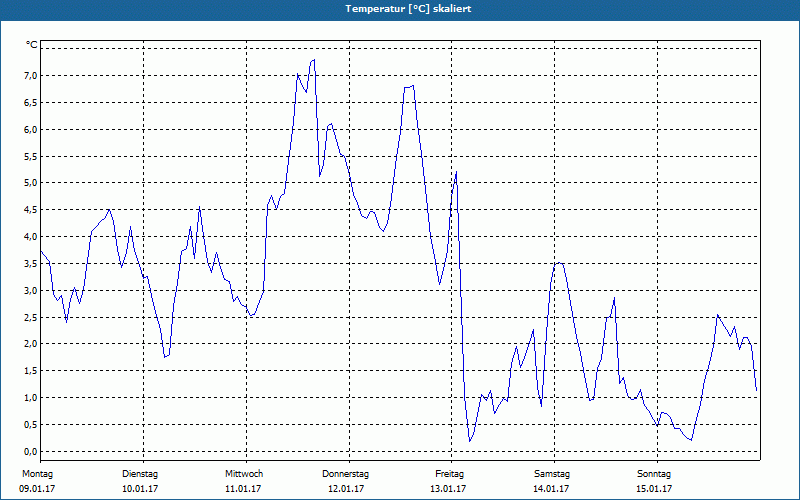
Task: Click the 5,5 y-axis label
Action: tap(30, 156)
